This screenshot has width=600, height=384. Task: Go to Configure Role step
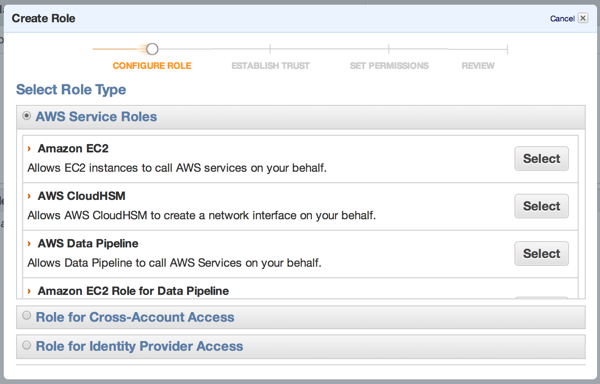152,66
